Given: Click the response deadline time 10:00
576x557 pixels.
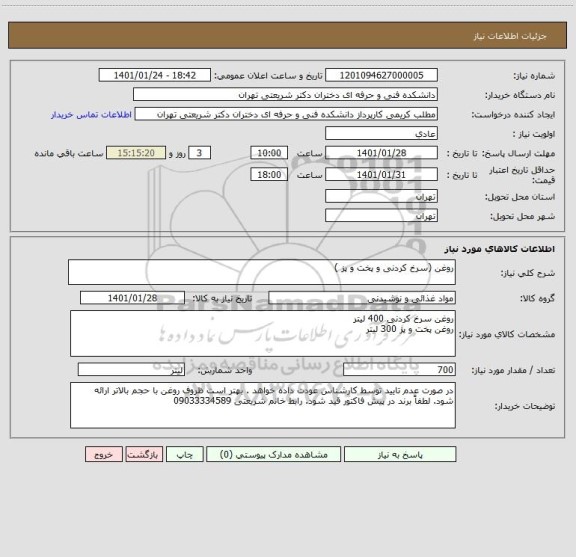Looking at the screenshot, I should 269,153.
